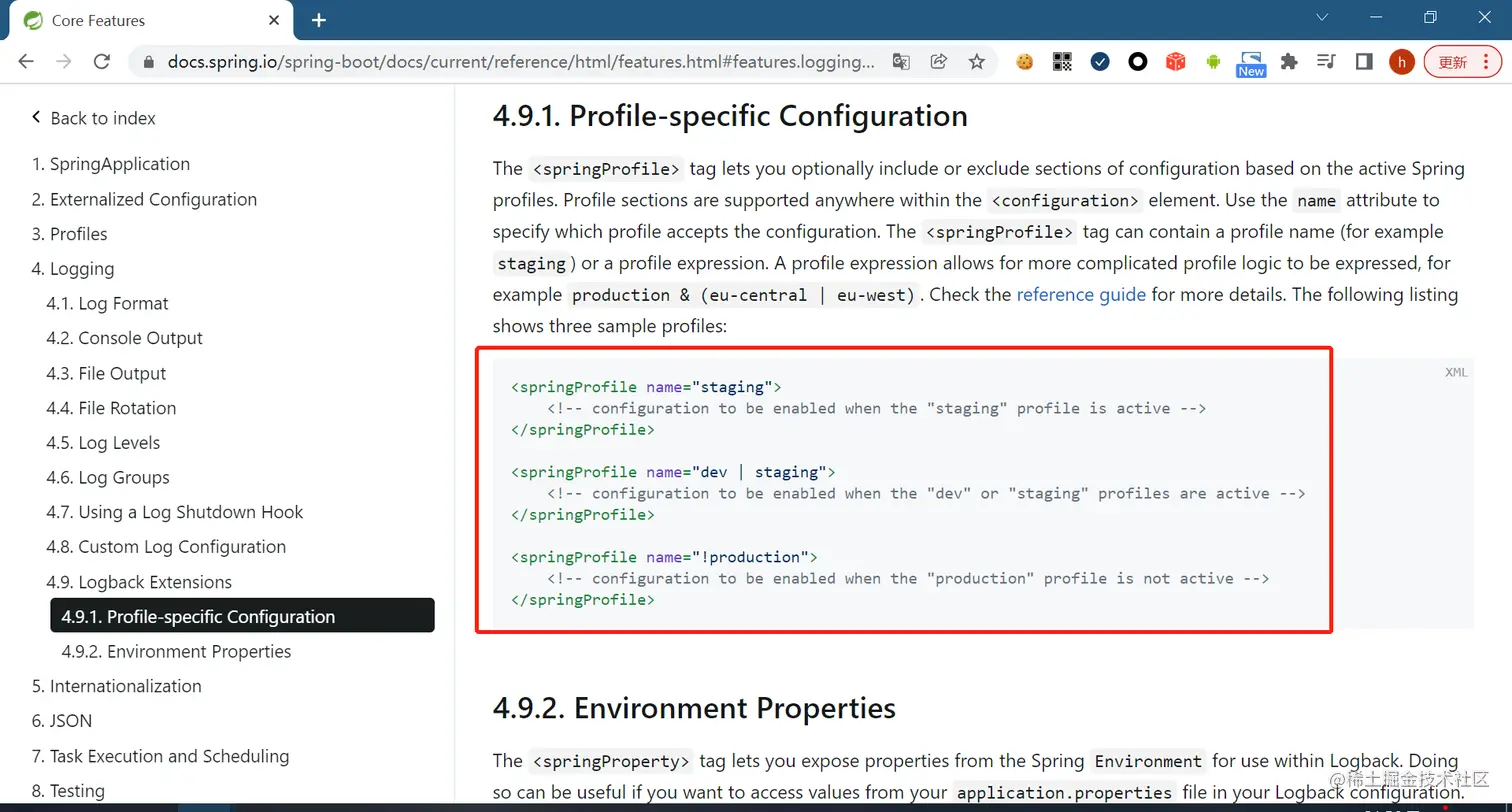This screenshot has width=1512, height=812.
Task: Click the address bar URL
Action: [x=521, y=62]
